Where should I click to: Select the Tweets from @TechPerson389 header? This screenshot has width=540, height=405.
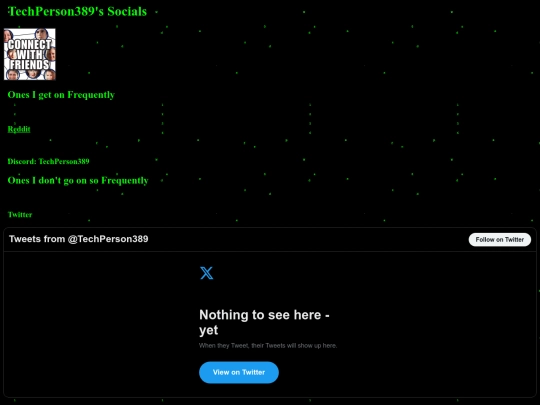tap(79, 239)
